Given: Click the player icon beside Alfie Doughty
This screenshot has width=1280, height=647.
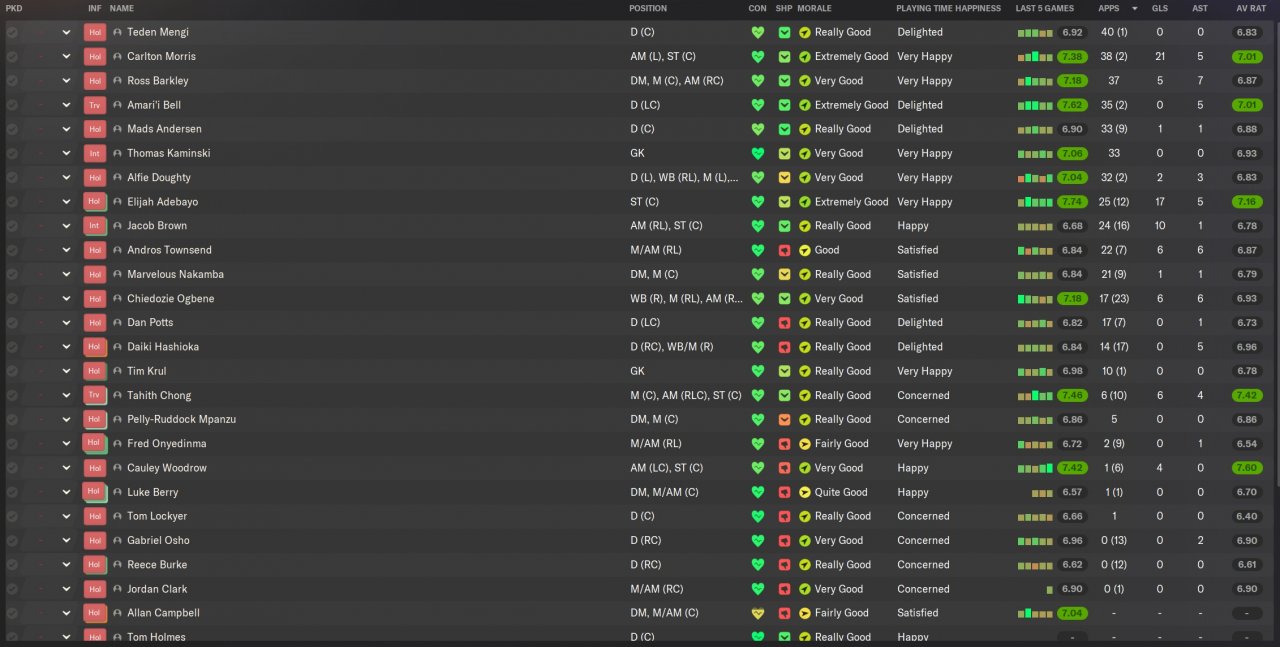Looking at the screenshot, I should (x=117, y=177).
